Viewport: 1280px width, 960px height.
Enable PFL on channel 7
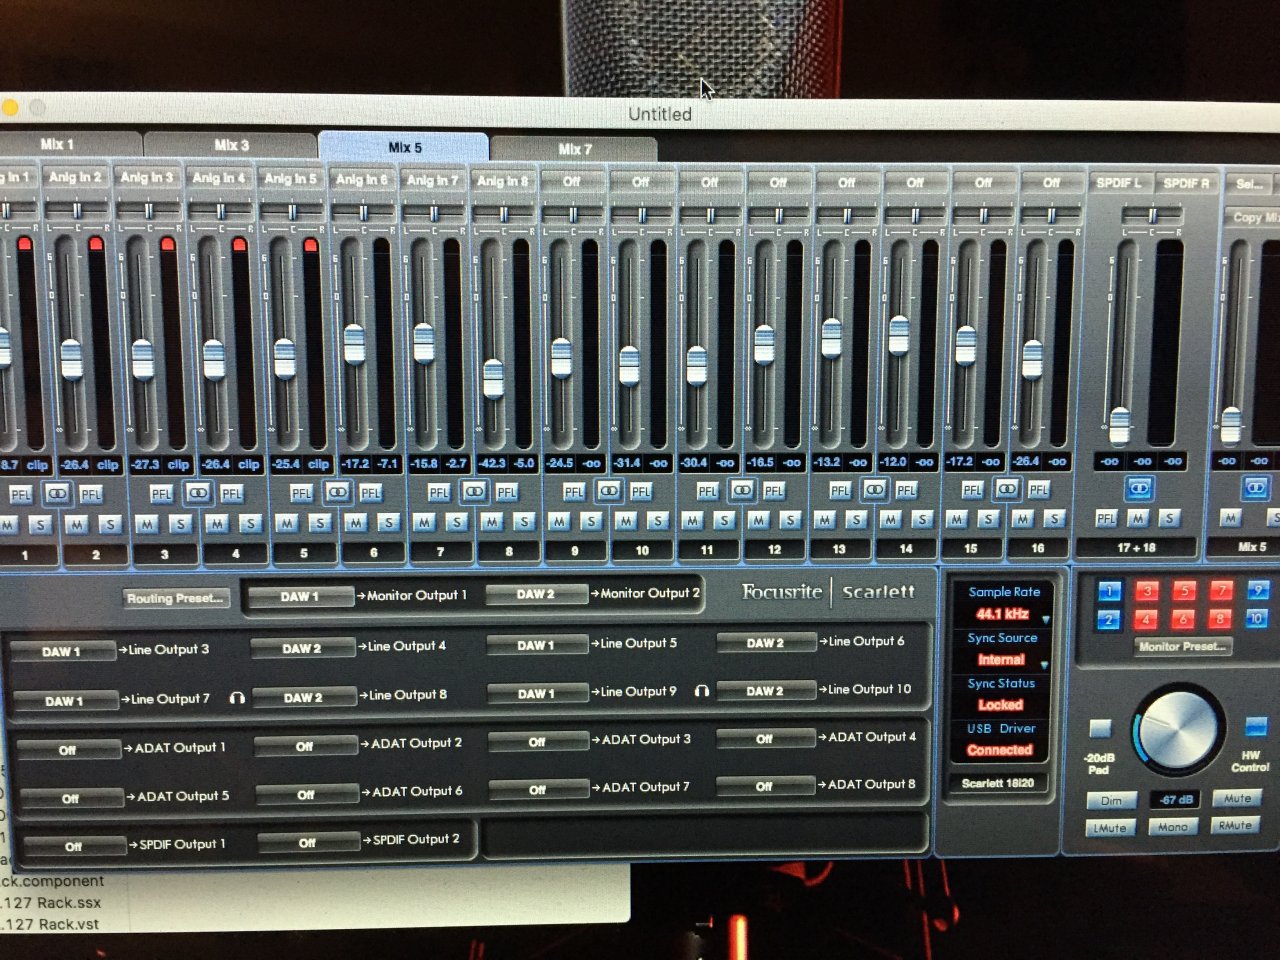coord(439,492)
